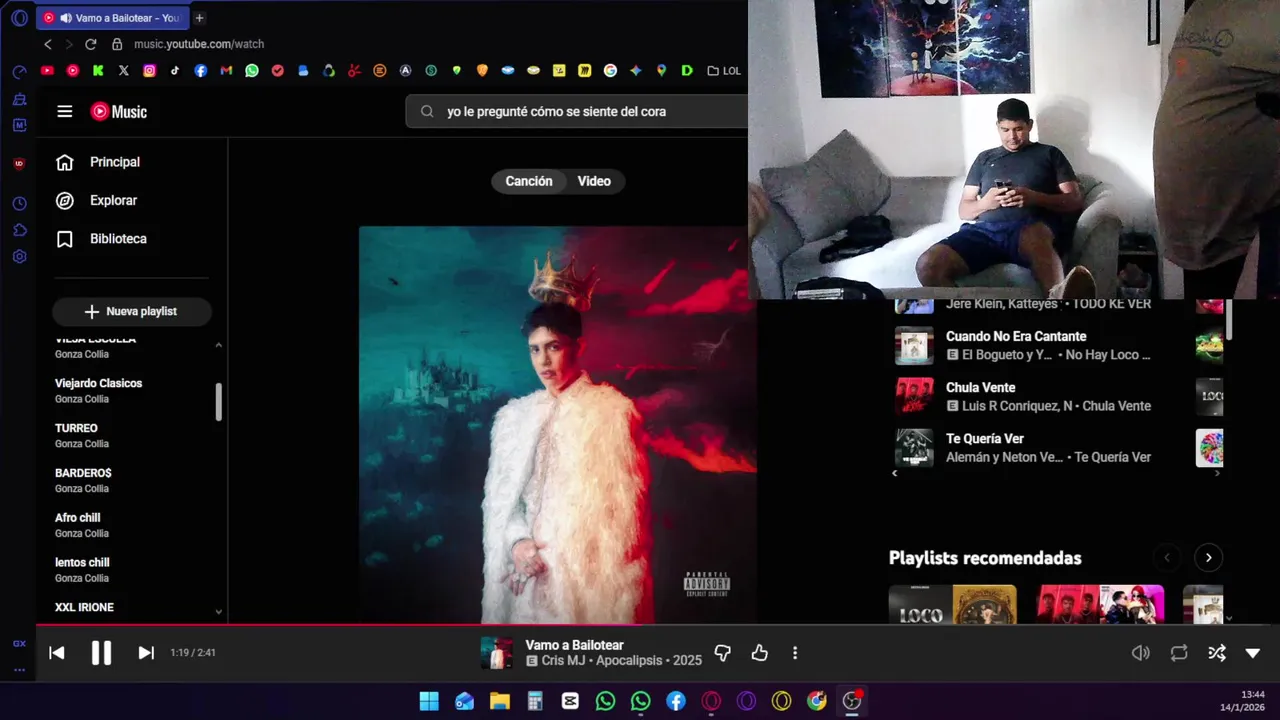Open OBS Studio from the taskbar
This screenshot has height=720, width=1280.
852,701
